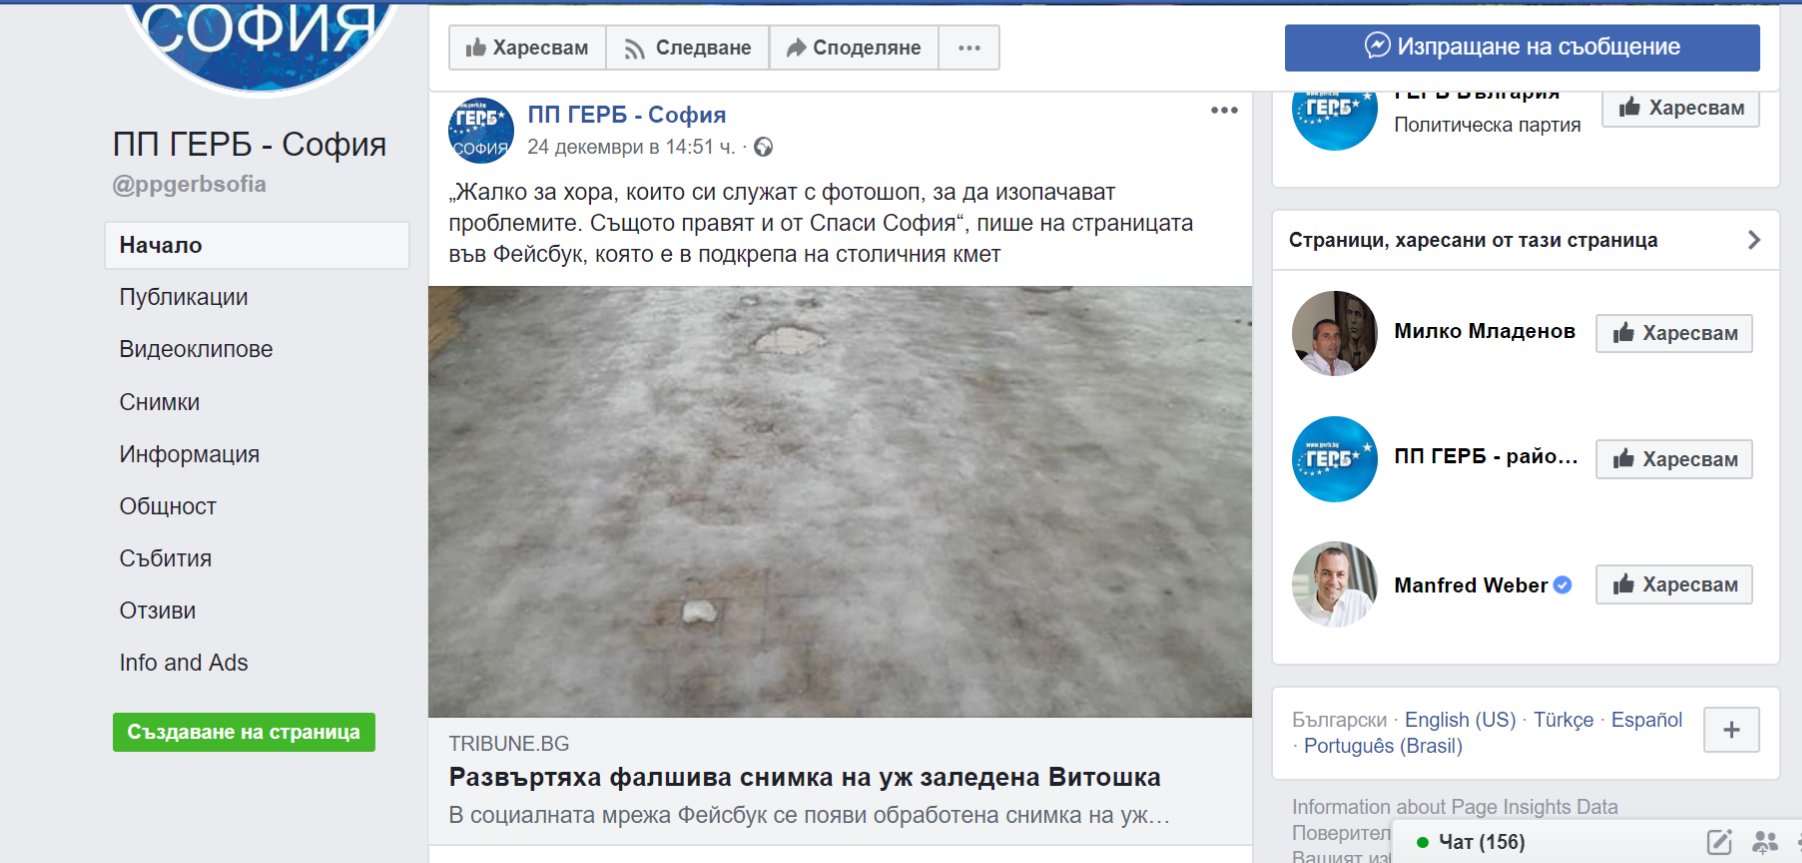1802x863 pixels.
Task: Open the ПП ГЕРБ - София post author link
Action: point(627,115)
